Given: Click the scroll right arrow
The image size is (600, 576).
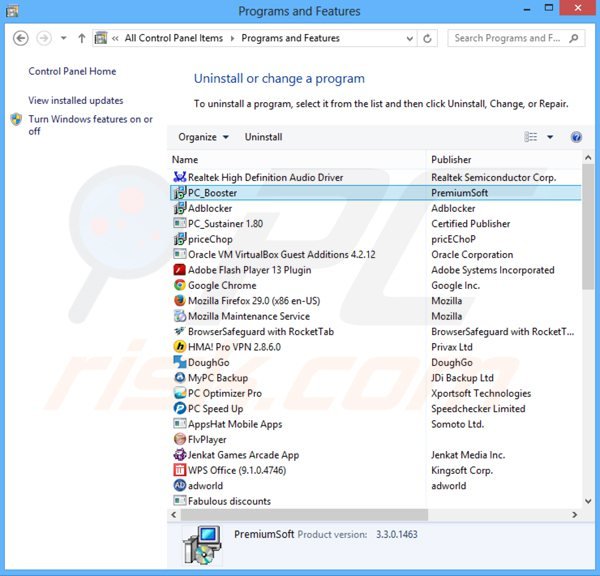Looking at the screenshot, I should tap(574, 515).
